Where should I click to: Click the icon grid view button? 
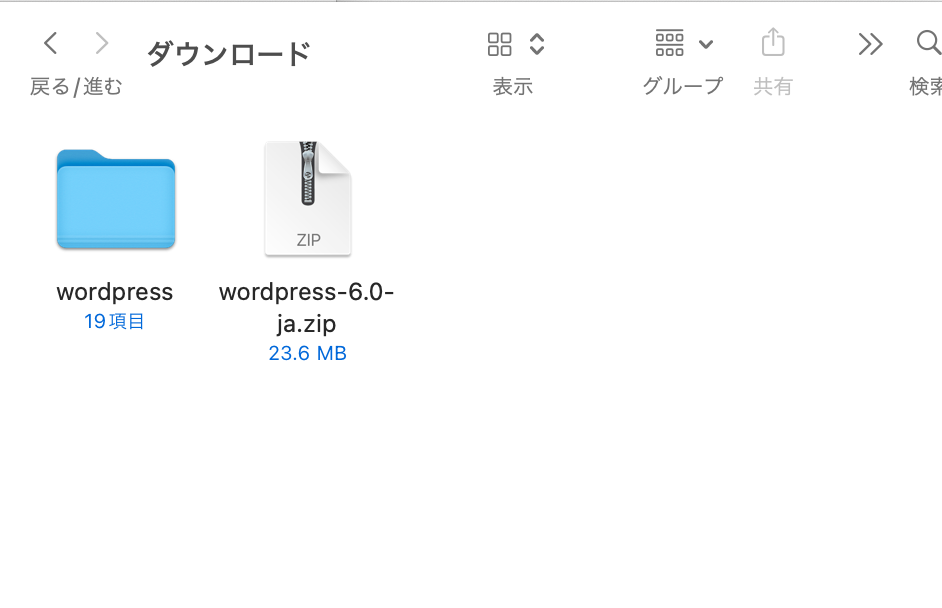499,44
